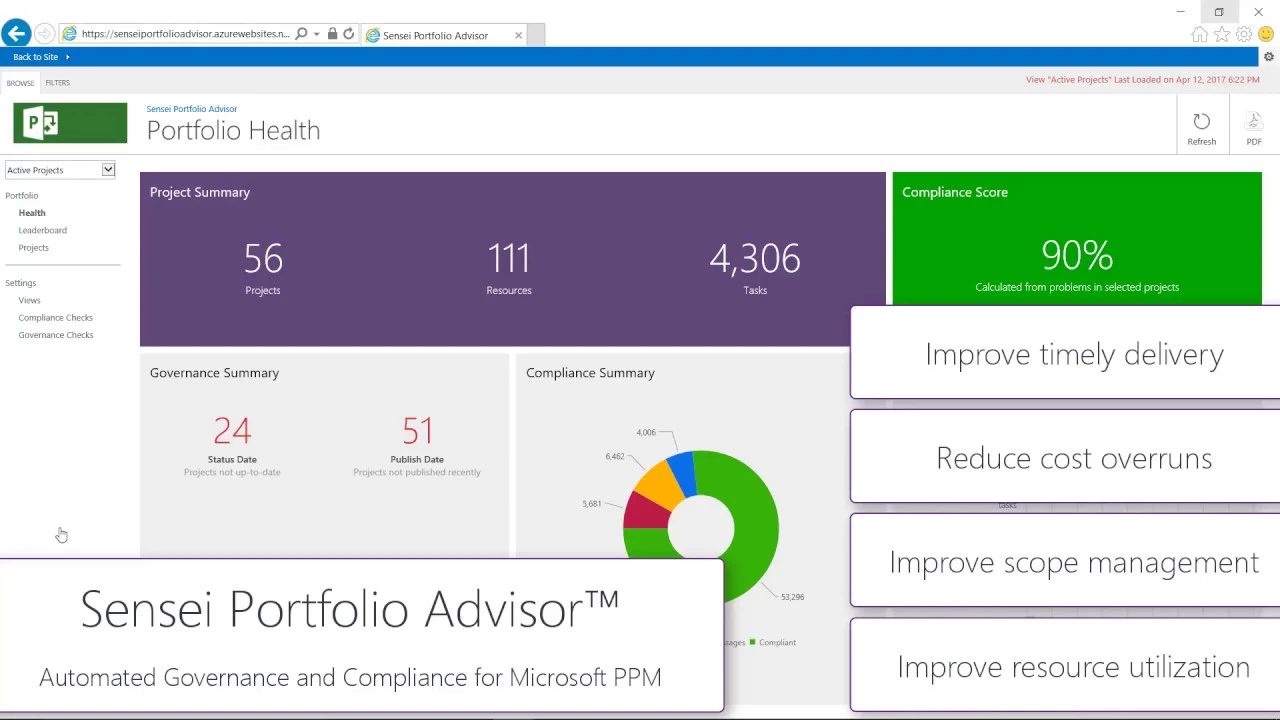The image size is (1280, 720).
Task: Open browser Tools gear icon
Action: pyautogui.click(x=1243, y=35)
